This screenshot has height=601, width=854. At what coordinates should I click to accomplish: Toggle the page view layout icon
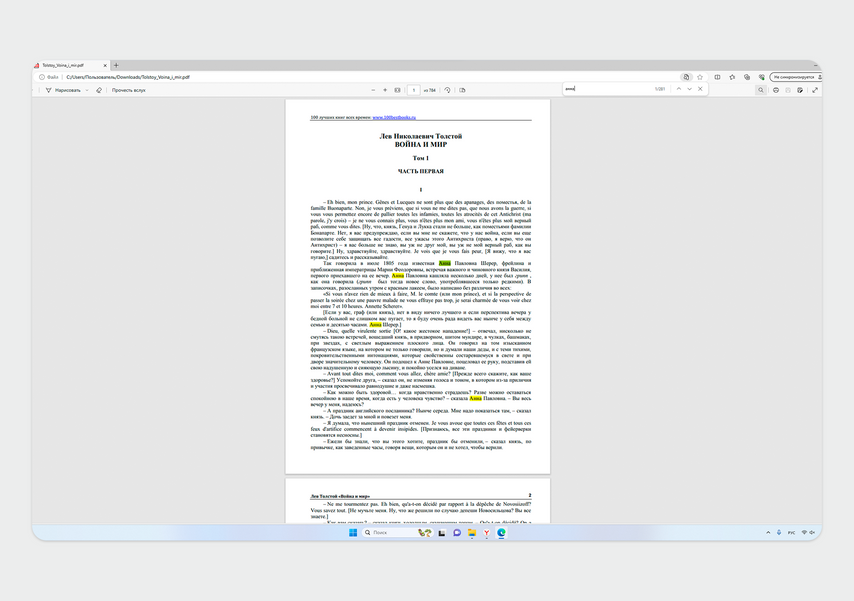pos(461,90)
